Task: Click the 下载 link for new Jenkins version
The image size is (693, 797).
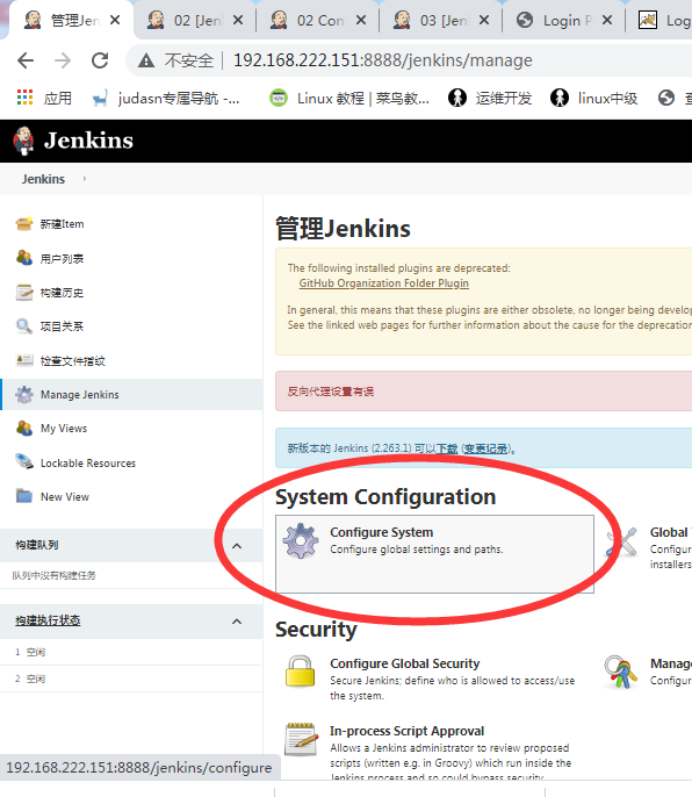Action: click(447, 448)
